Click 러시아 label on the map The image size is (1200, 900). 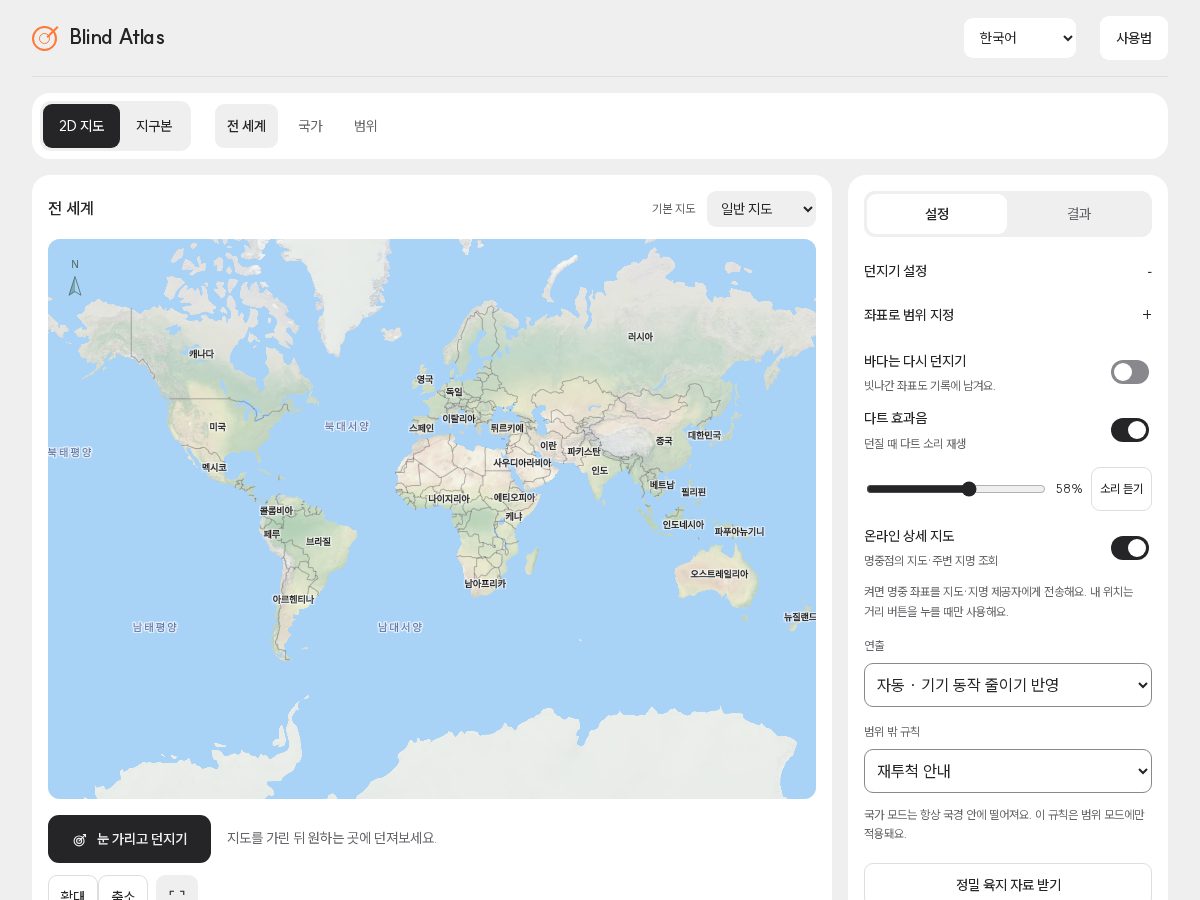[640, 337]
